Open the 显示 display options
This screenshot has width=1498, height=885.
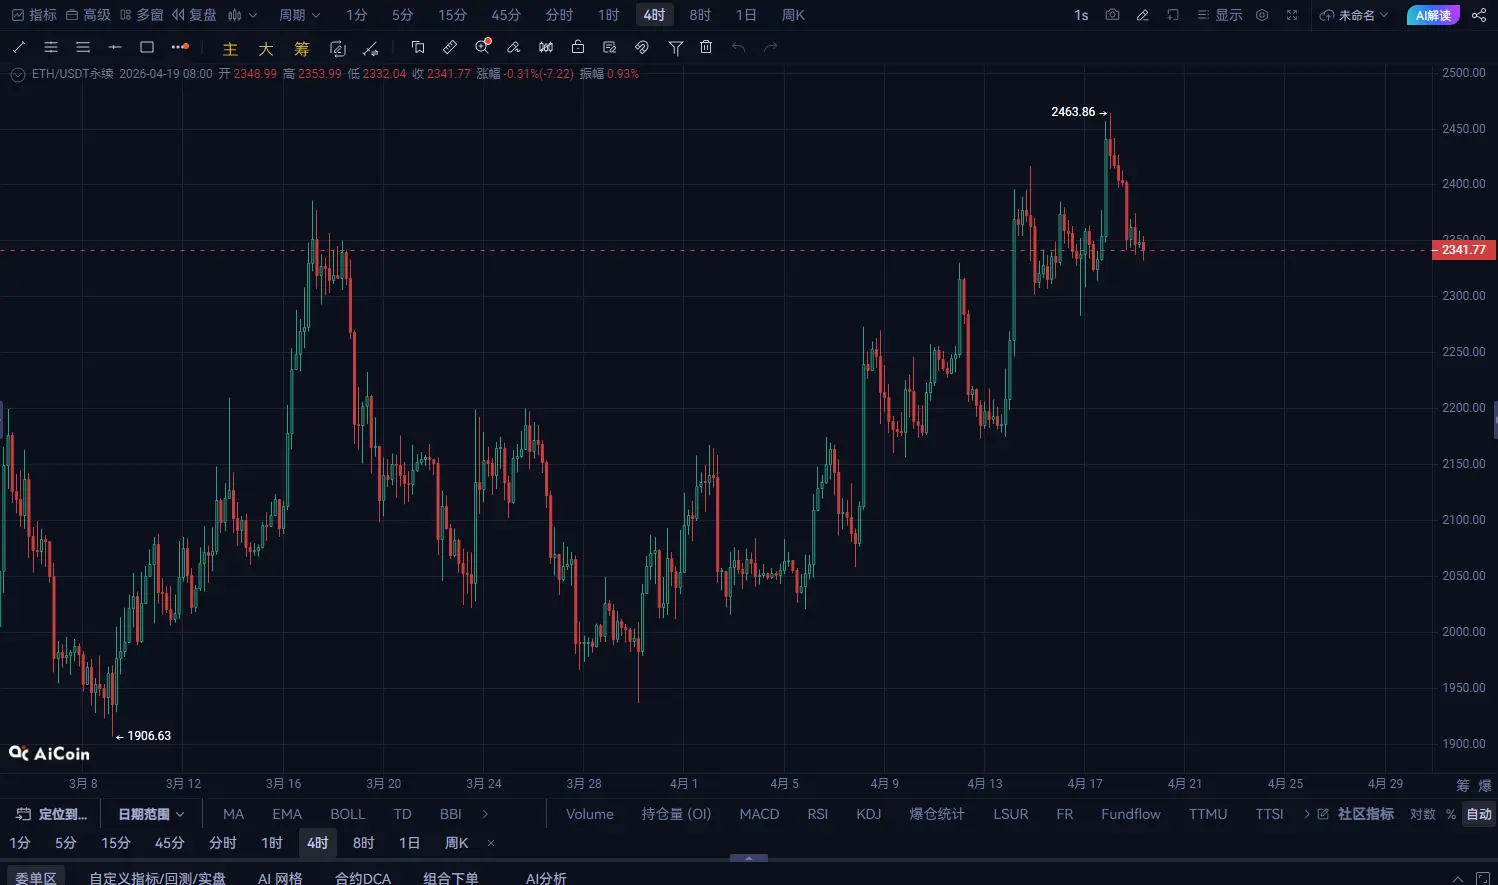click(x=1220, y=15)
